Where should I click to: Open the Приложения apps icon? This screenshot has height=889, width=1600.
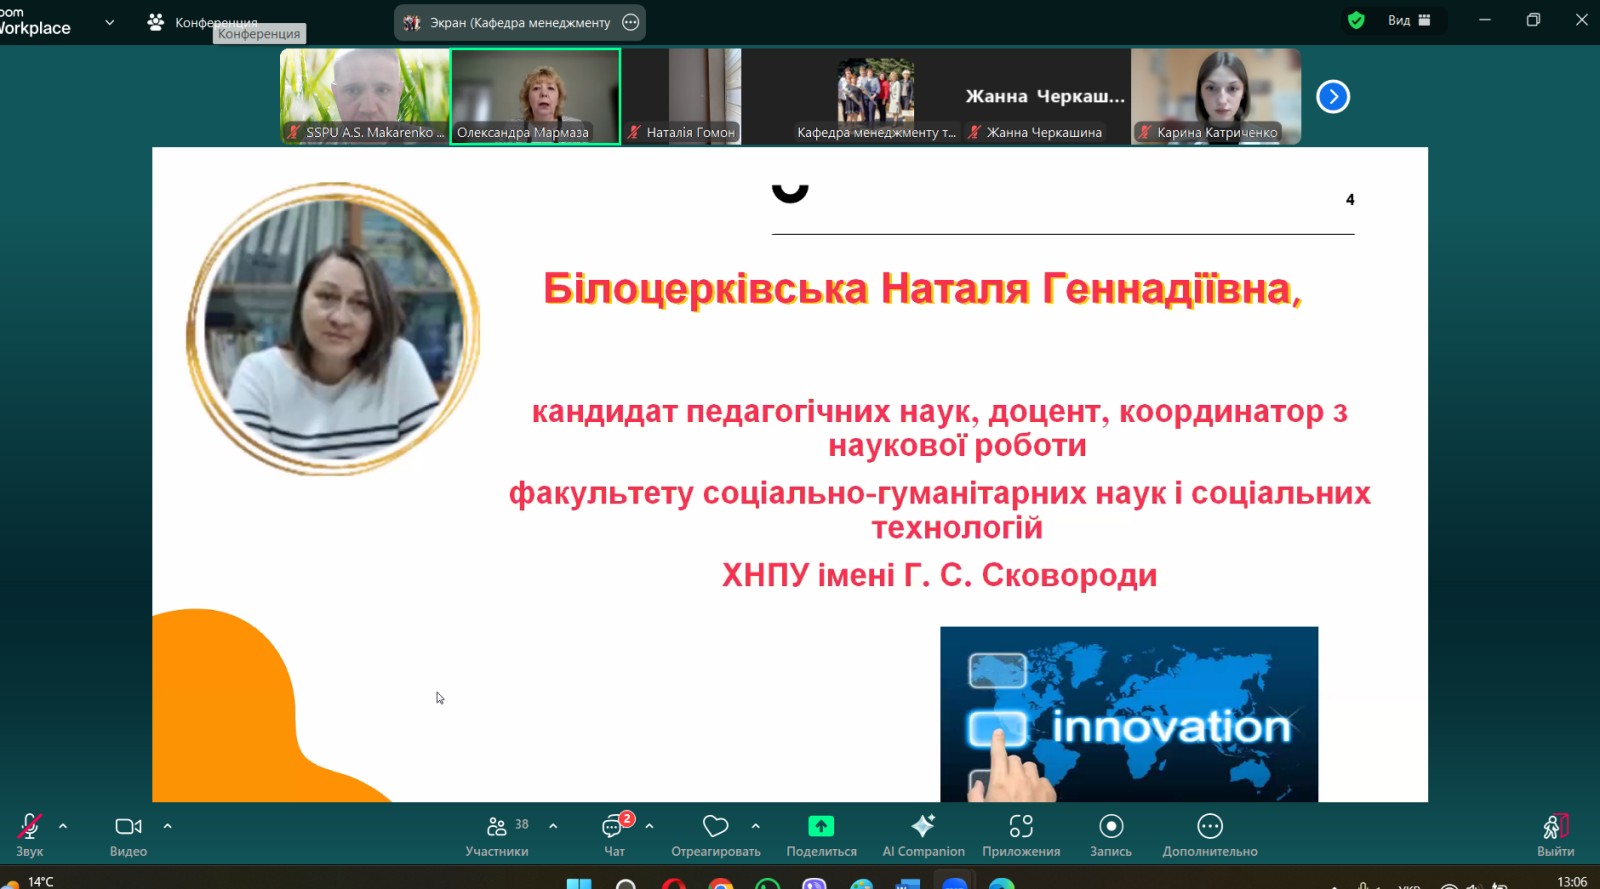coord(1020,835)
